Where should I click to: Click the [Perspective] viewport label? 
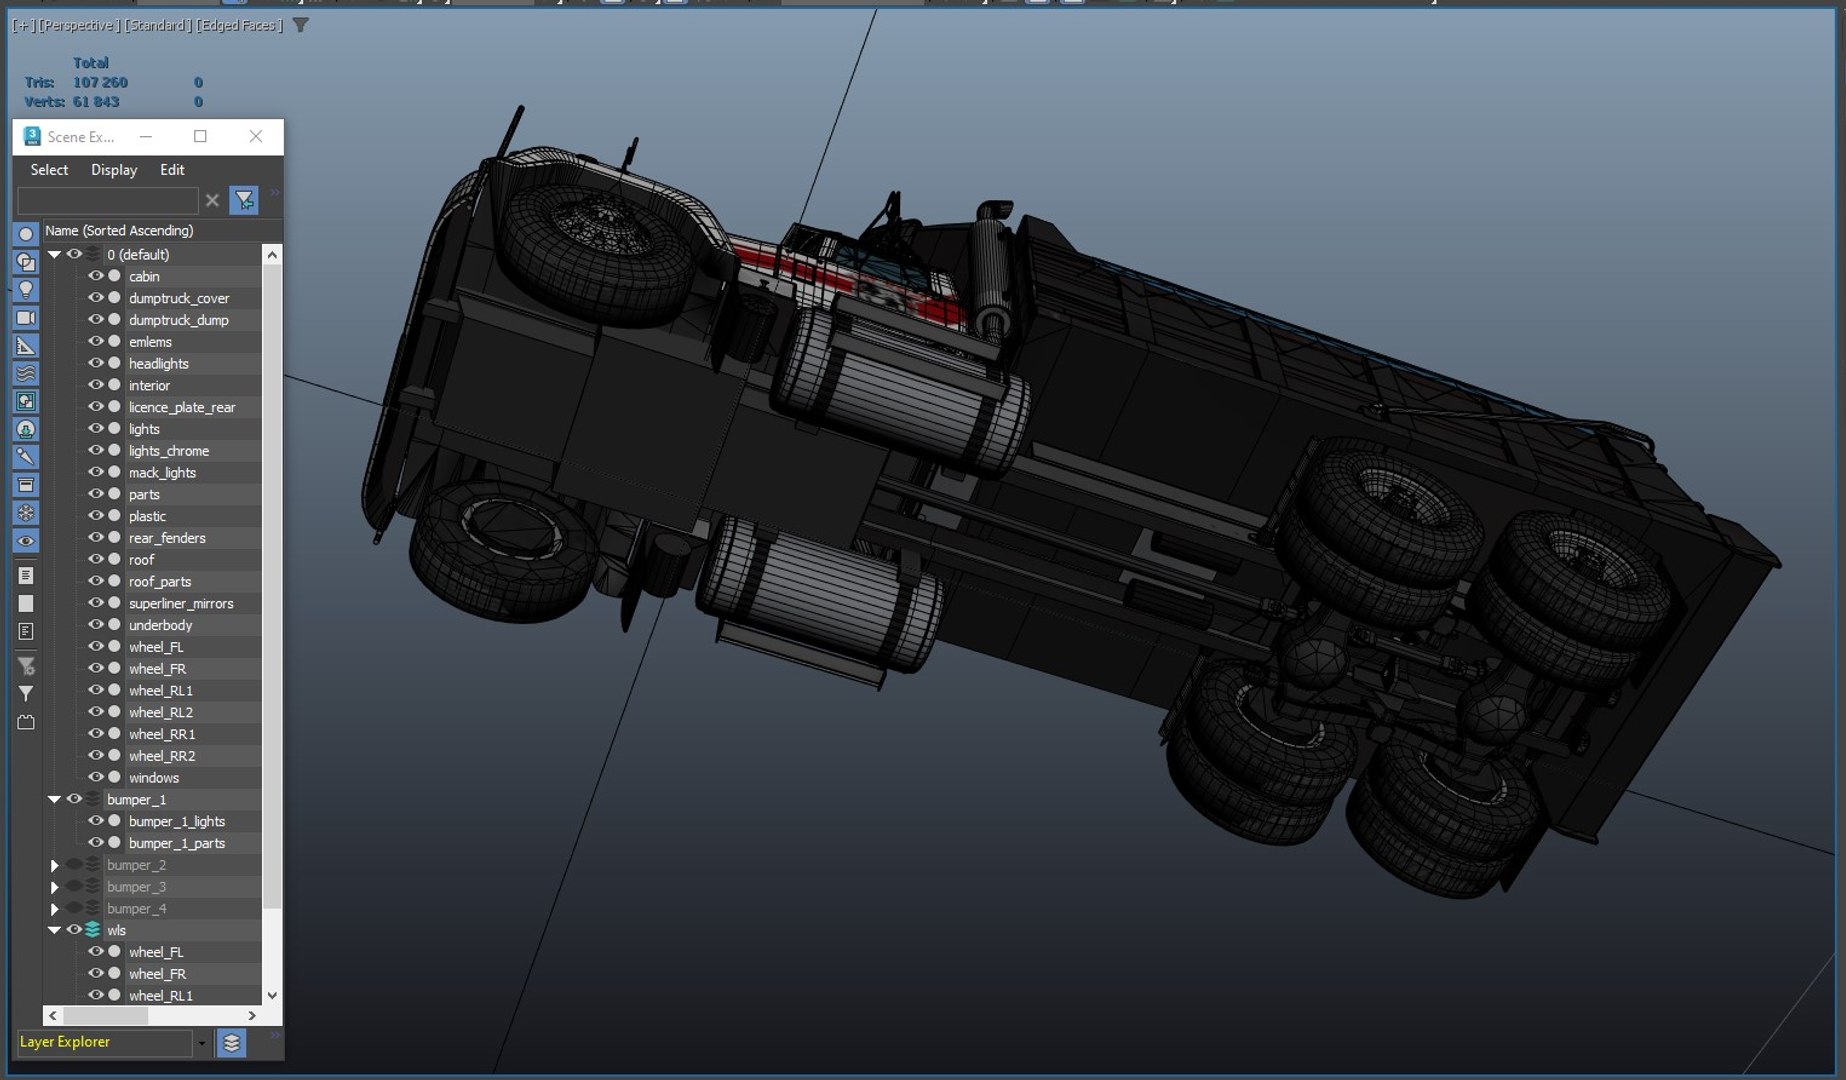pyautogui.click(x=78, y=25)
